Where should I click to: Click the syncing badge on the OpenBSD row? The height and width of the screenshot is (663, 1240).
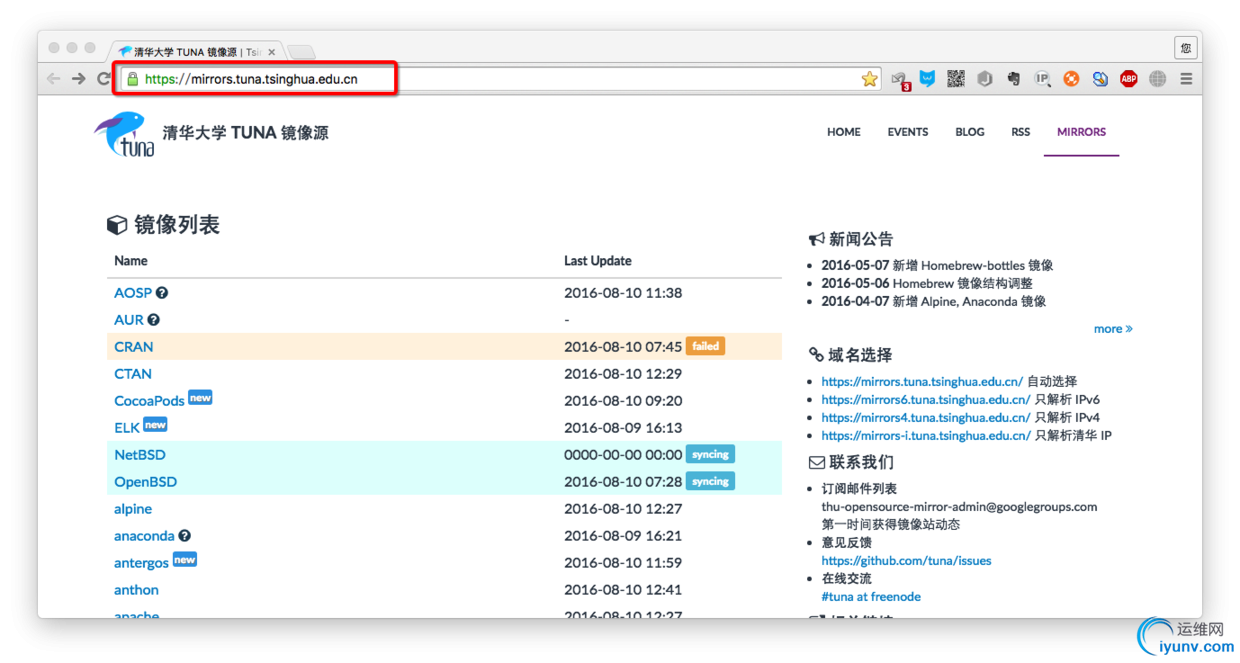coord(710,481)
